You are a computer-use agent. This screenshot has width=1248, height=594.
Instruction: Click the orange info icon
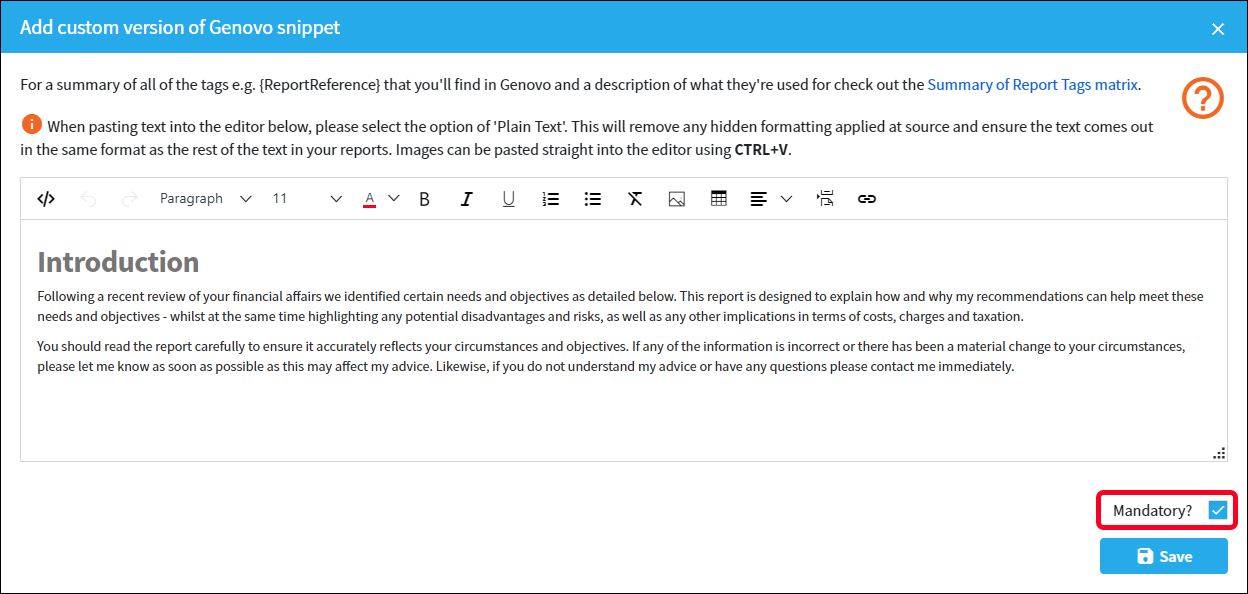[32, 125]
